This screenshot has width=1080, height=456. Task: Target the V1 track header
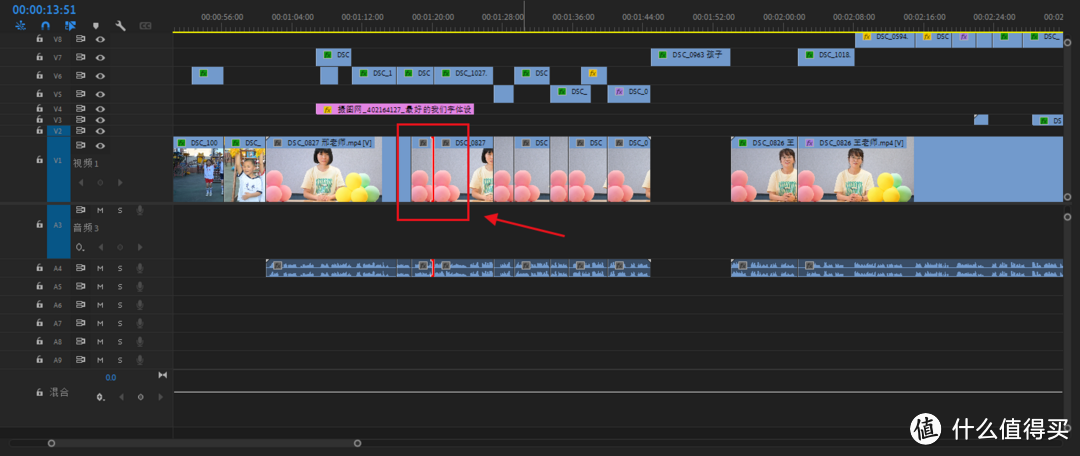point(59,169)
